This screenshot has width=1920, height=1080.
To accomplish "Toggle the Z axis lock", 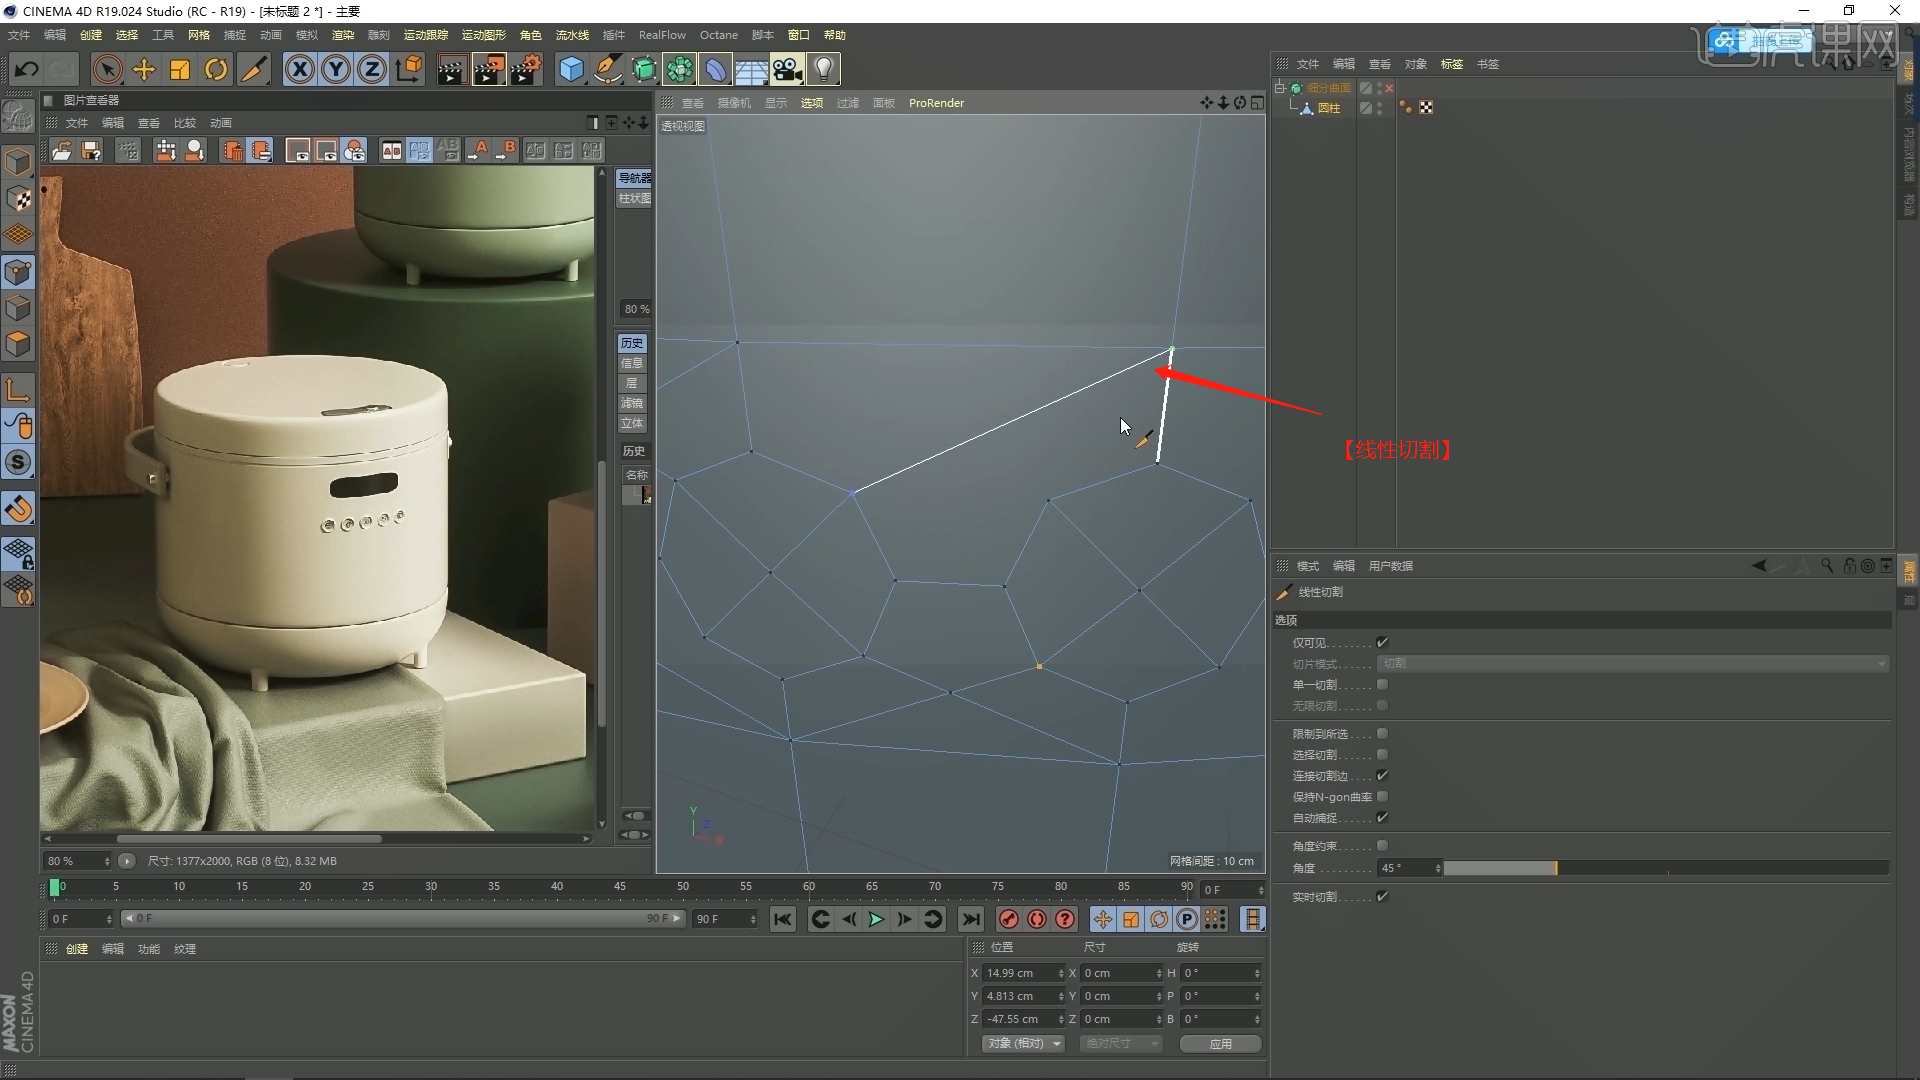I will pyautogui.click(x=372, y=69).
